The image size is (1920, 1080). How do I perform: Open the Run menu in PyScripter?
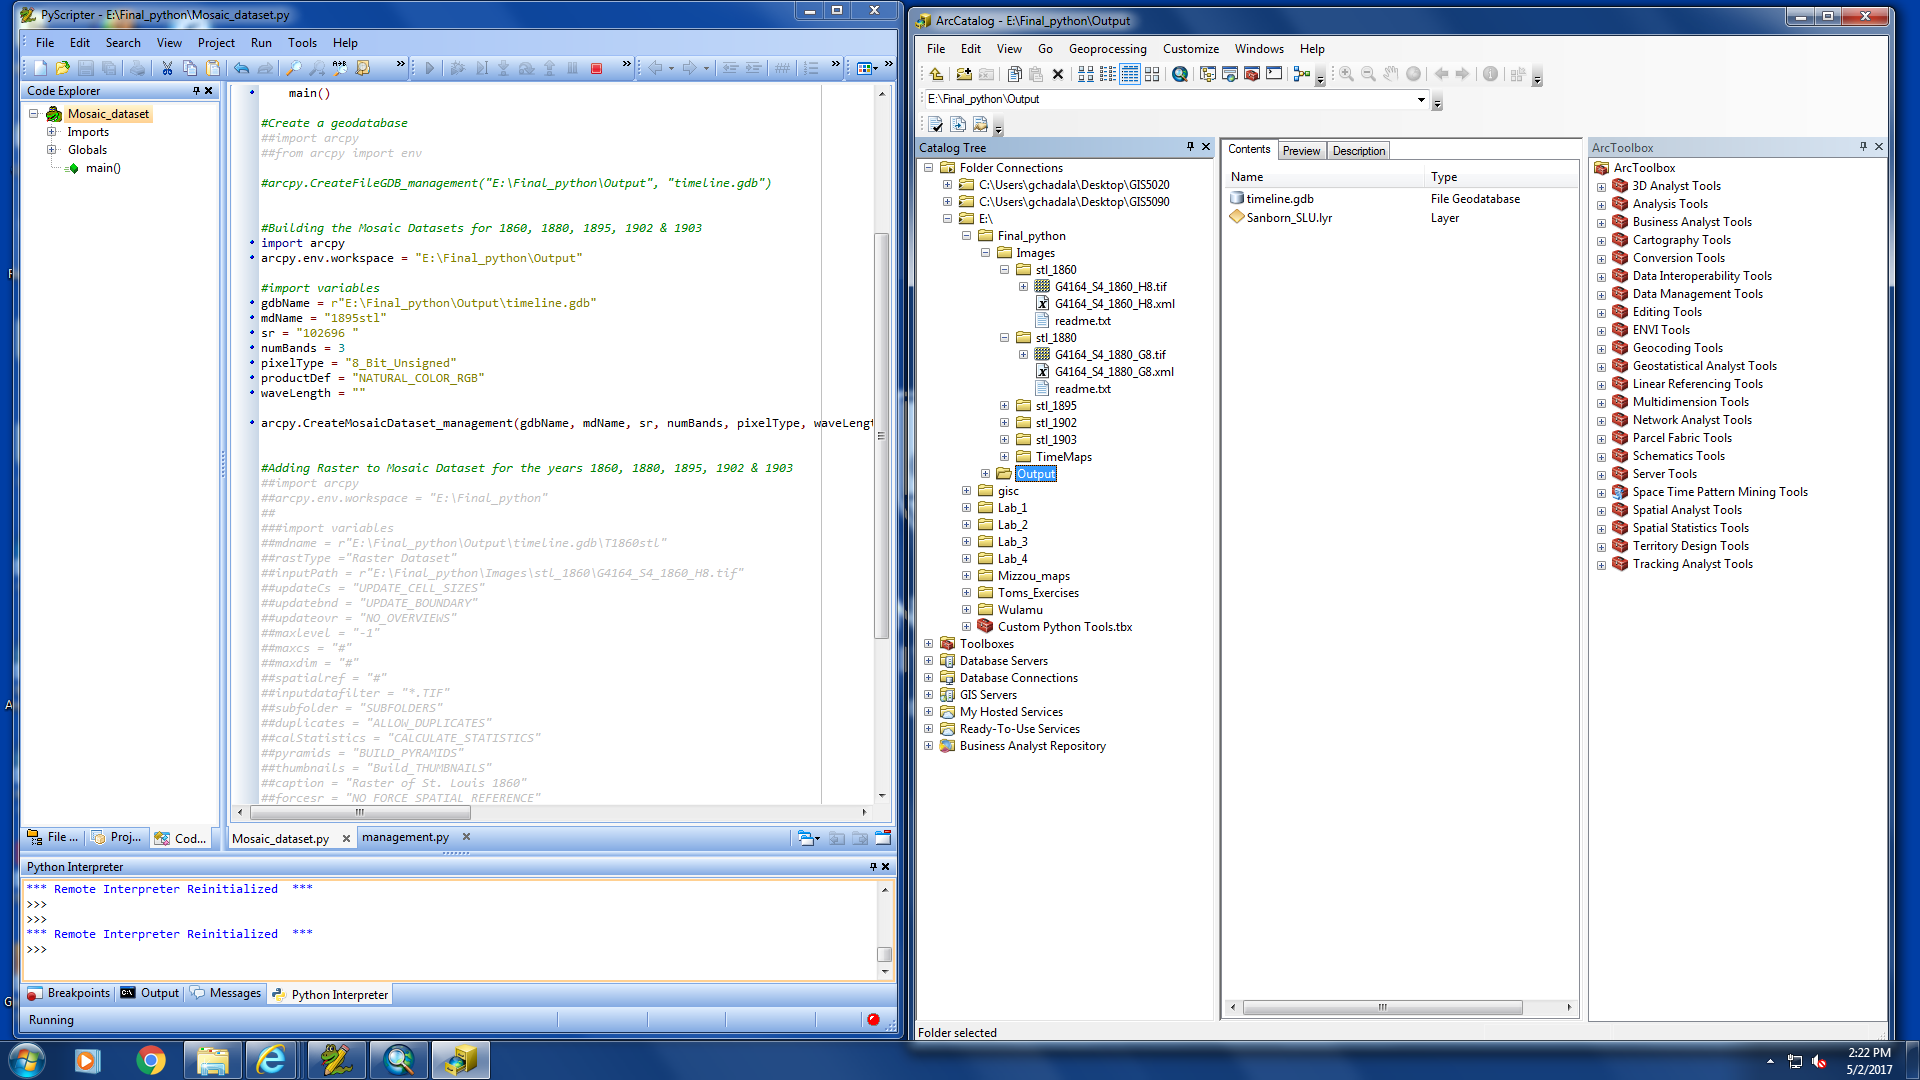[261, 43]
